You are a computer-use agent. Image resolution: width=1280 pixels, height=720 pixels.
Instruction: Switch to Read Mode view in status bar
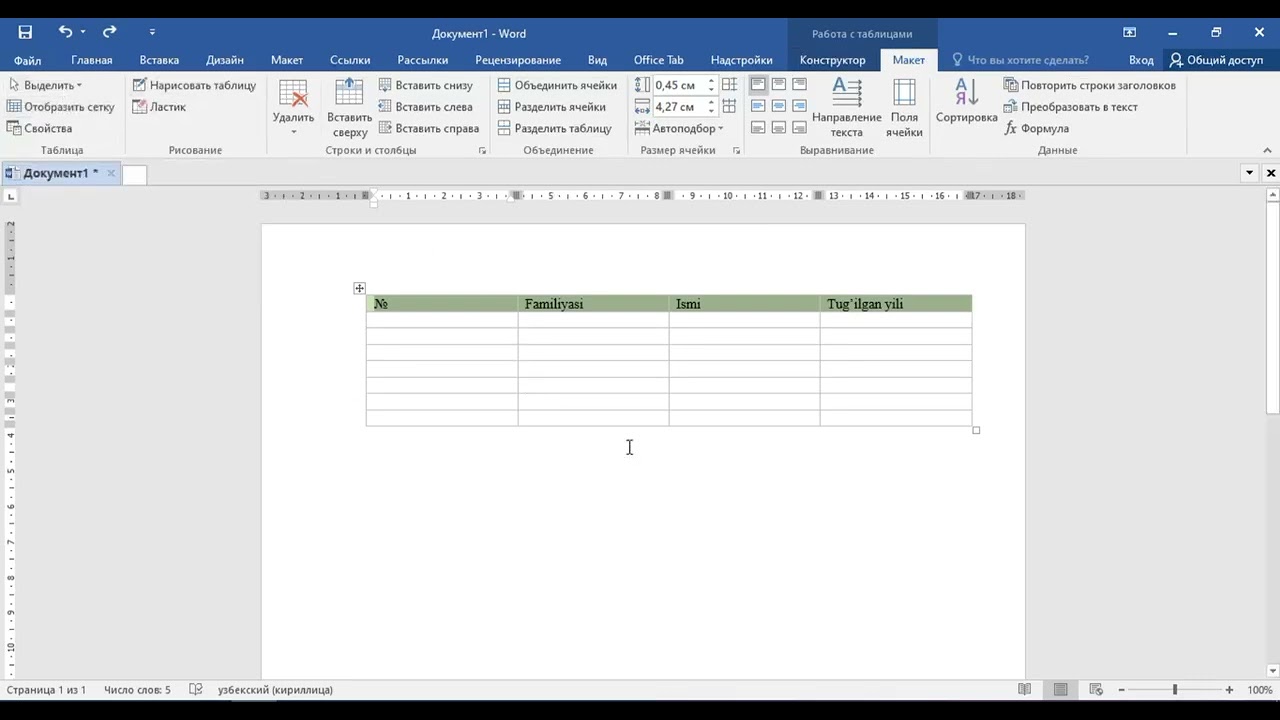tap(1025, 690)
